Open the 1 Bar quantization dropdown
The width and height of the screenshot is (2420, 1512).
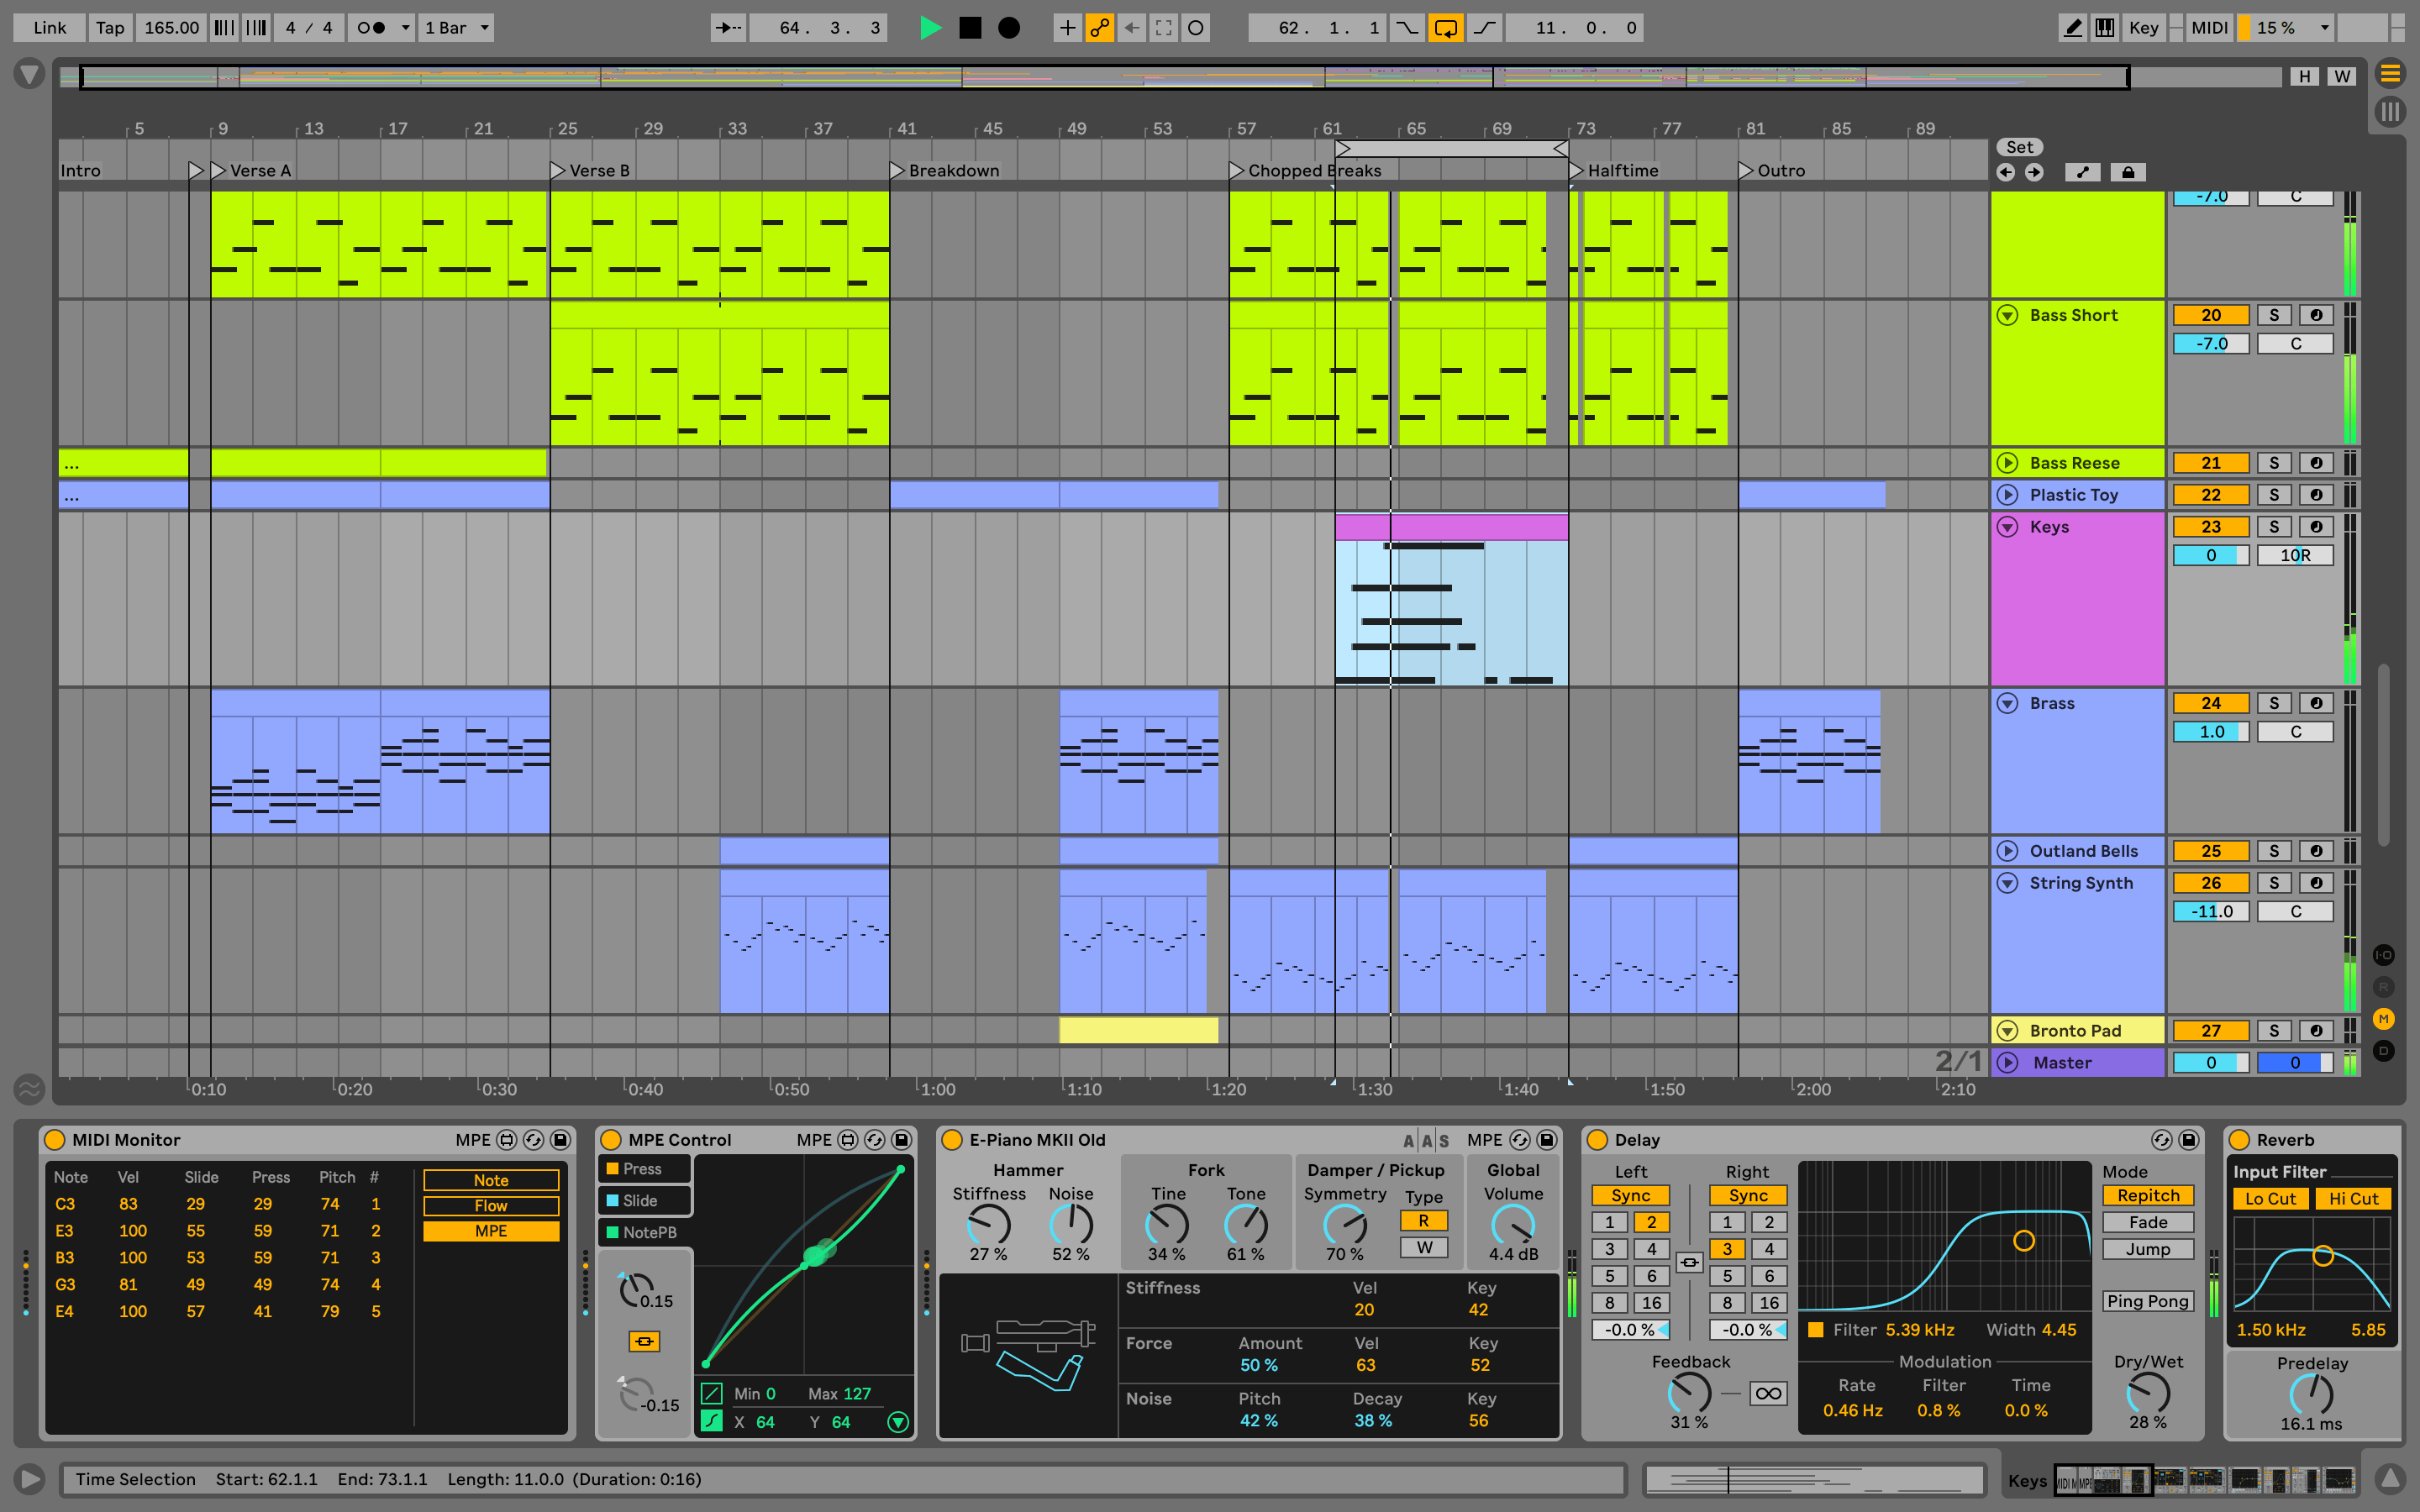(x=456, y=28)
